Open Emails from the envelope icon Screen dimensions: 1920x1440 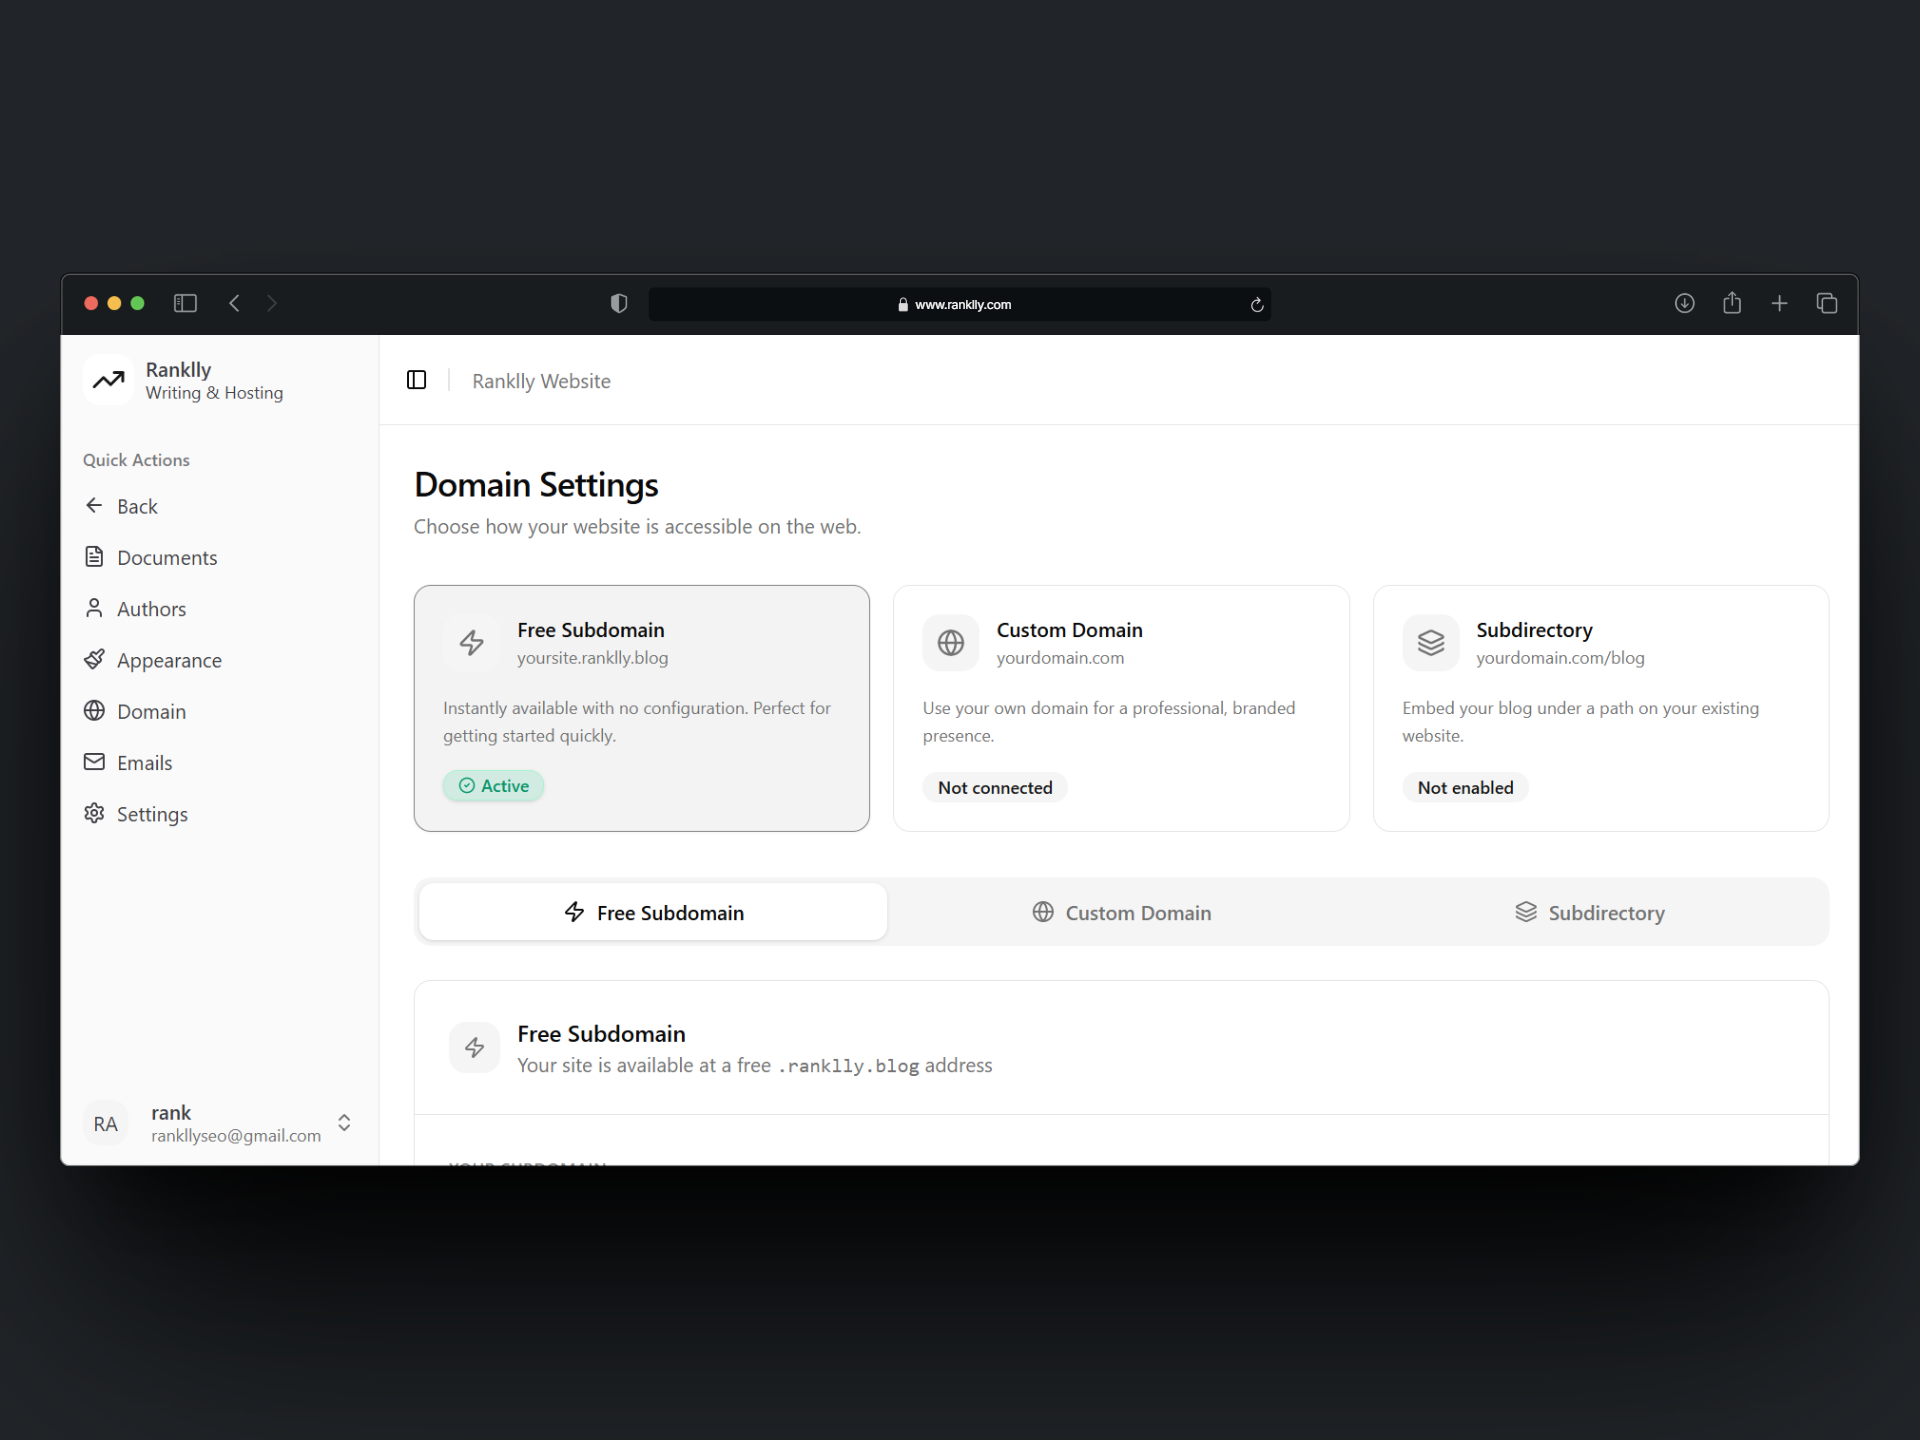point(94,762)
